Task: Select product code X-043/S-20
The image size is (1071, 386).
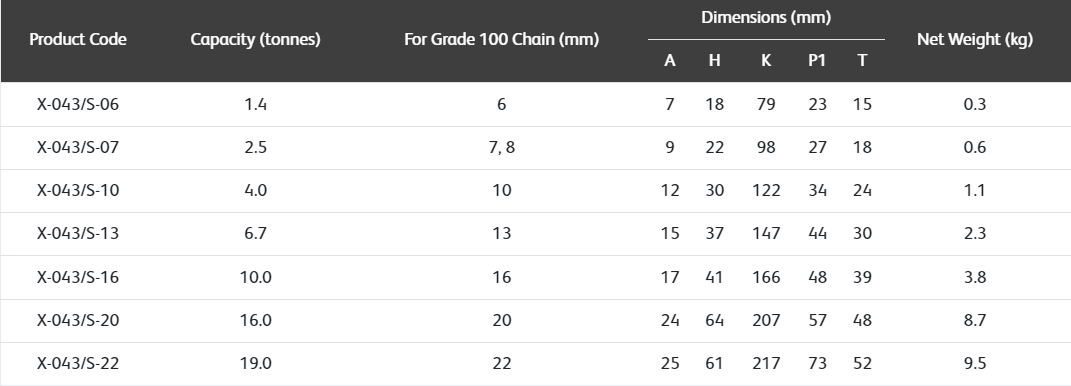Action: click(x=78, y=320)
